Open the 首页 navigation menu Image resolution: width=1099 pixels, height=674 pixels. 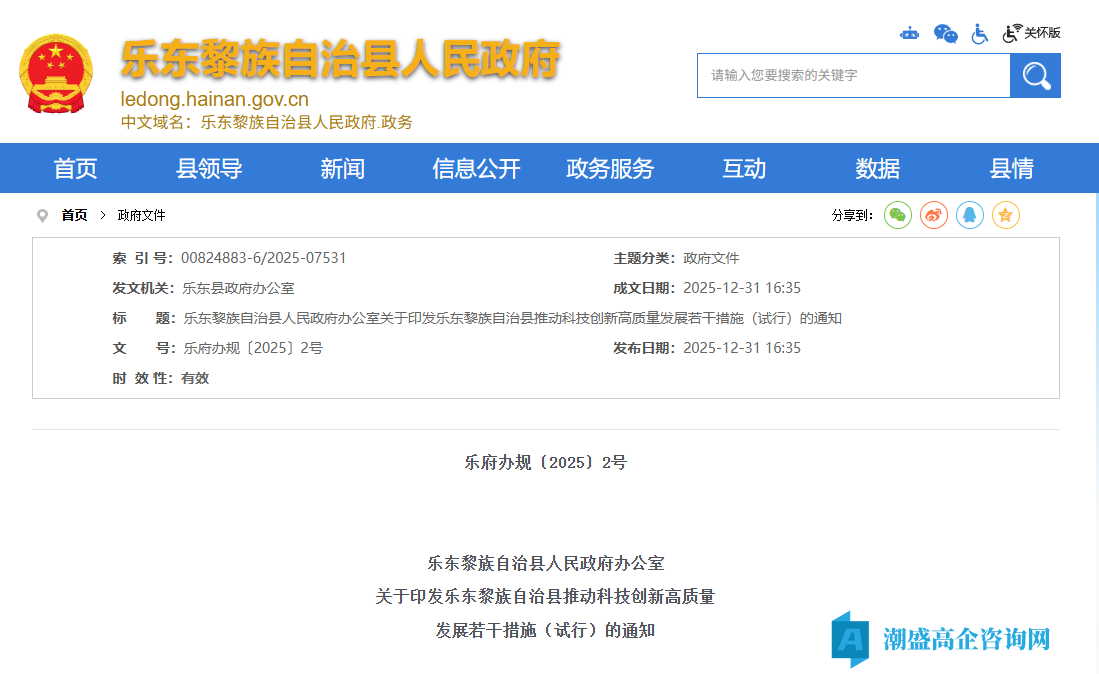coord(75,168)
